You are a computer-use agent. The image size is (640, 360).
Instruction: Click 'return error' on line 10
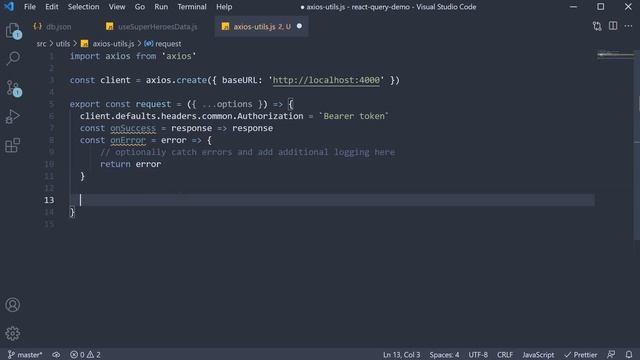tap(131, 164)
